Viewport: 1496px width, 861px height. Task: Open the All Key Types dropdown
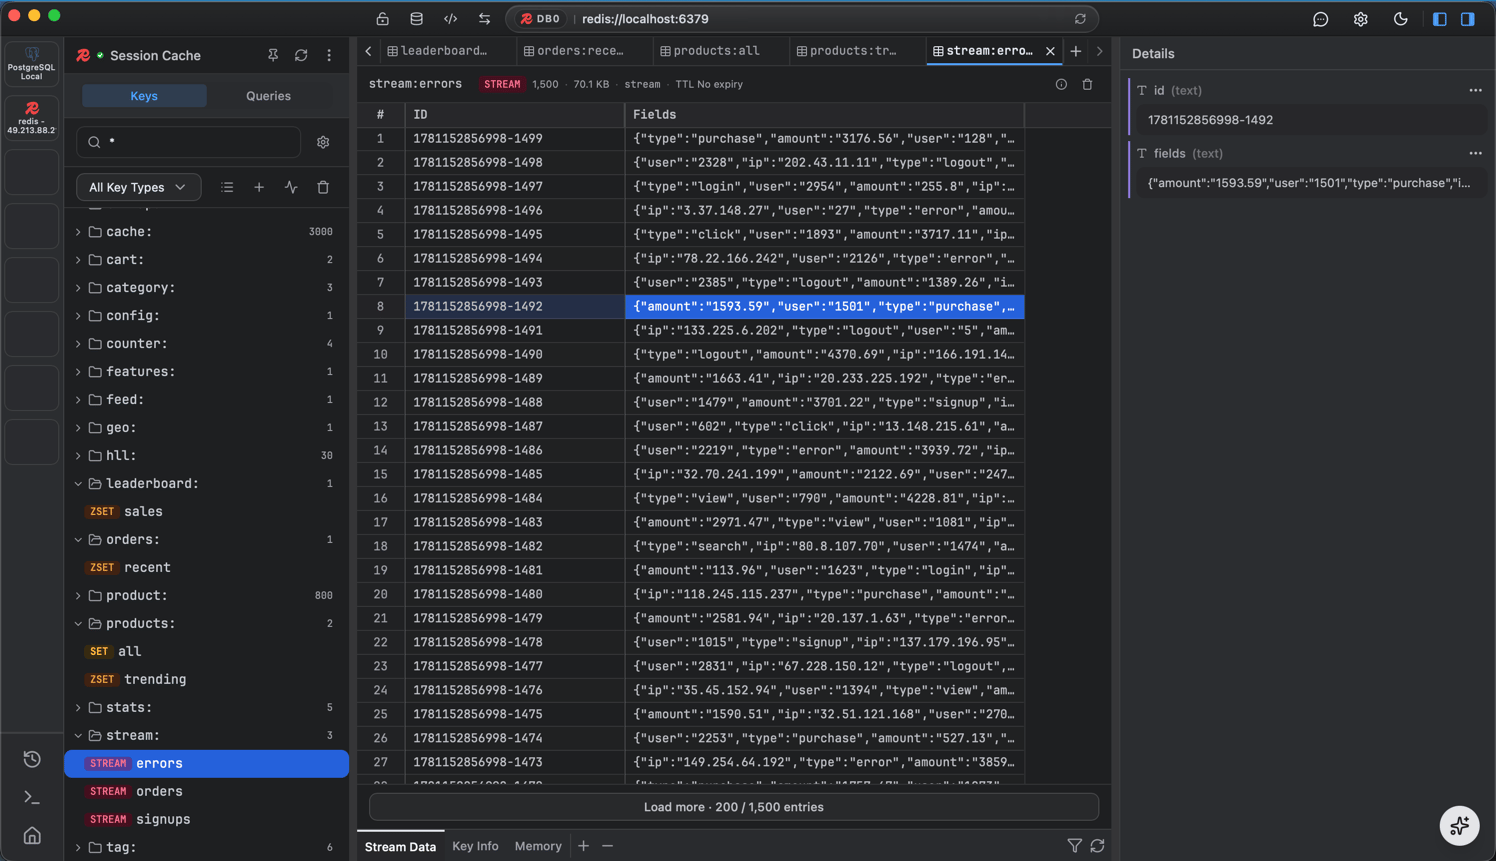(x=138, y=187)
